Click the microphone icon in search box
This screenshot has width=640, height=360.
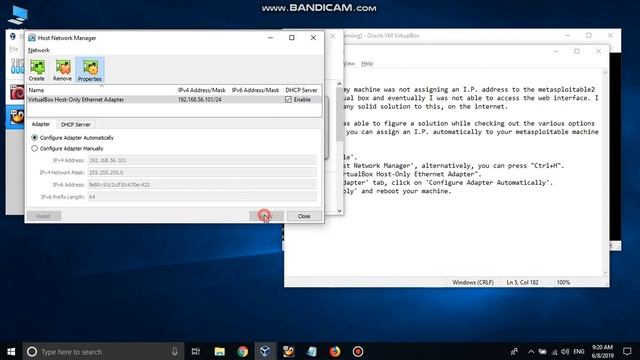(175, 351)
